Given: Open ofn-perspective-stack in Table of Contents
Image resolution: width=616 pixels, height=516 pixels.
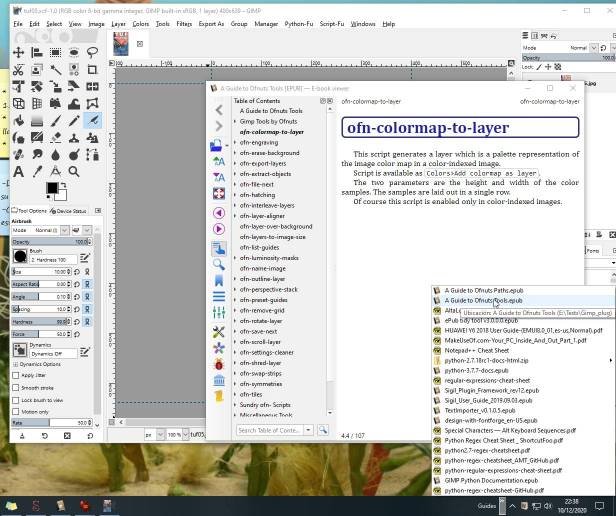Looking at the screenshot, I should (x=268, y=289).
